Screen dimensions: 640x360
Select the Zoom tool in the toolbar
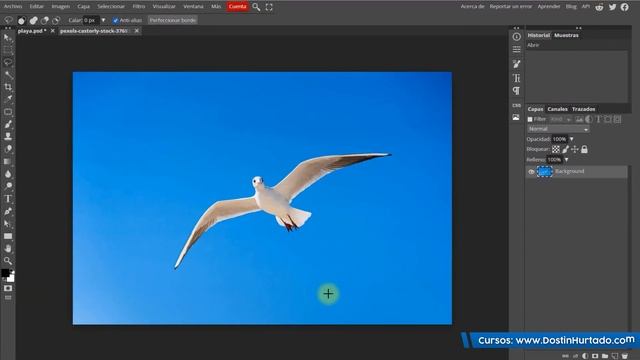[x=8, y=260]
